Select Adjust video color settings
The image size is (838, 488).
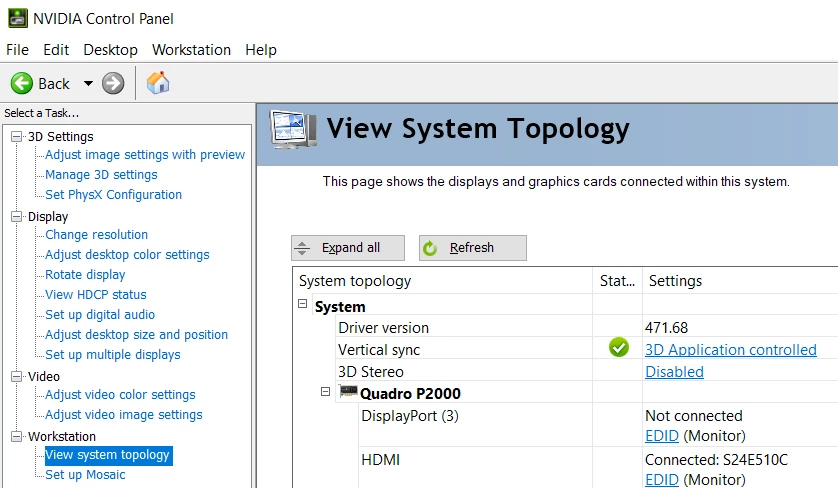click(120, 394)
